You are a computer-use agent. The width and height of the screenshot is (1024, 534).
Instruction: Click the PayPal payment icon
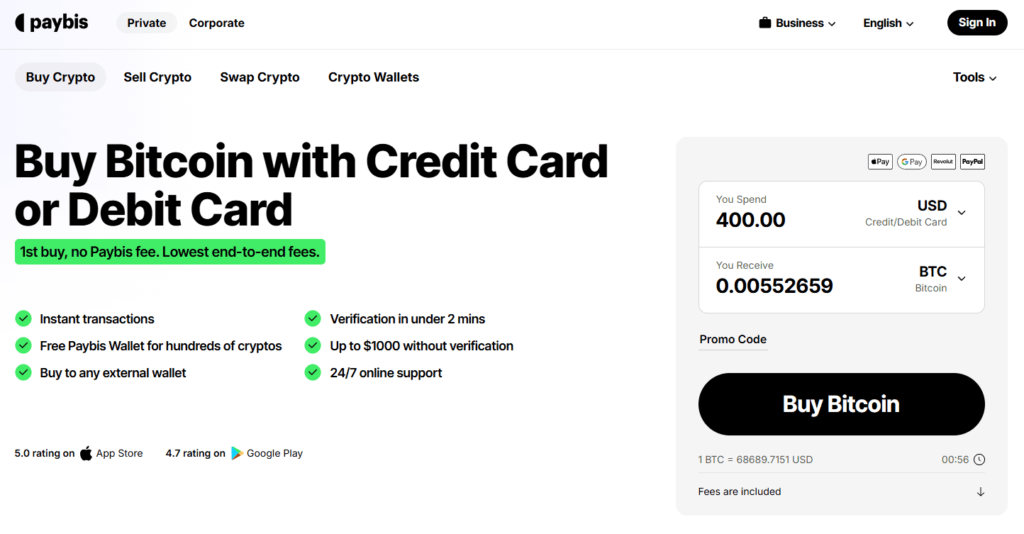point(972,161)
